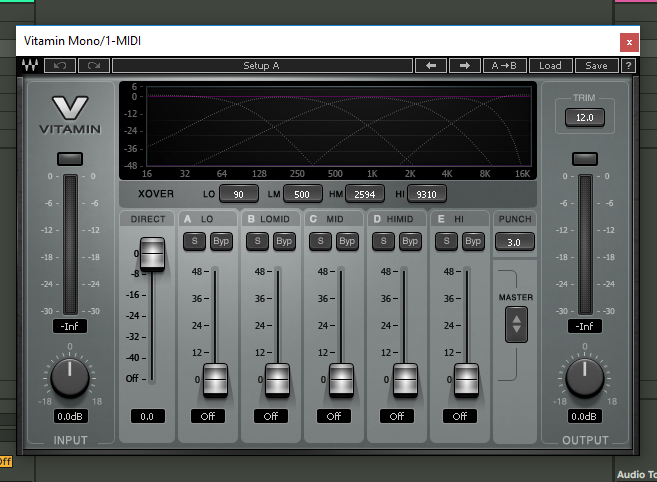Go to next preset with right arrow
Screen dimensions: 657x482
point(465,65)
